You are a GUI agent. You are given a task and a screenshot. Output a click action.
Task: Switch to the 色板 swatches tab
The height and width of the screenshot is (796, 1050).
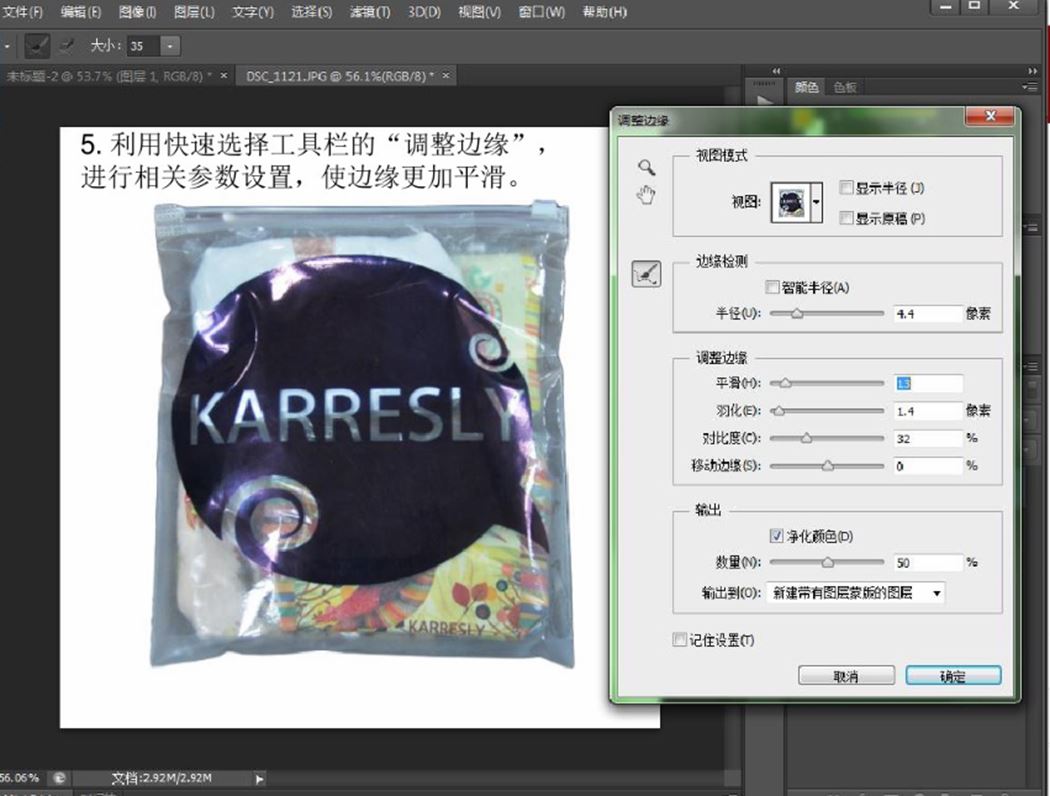tap(845, 87)
